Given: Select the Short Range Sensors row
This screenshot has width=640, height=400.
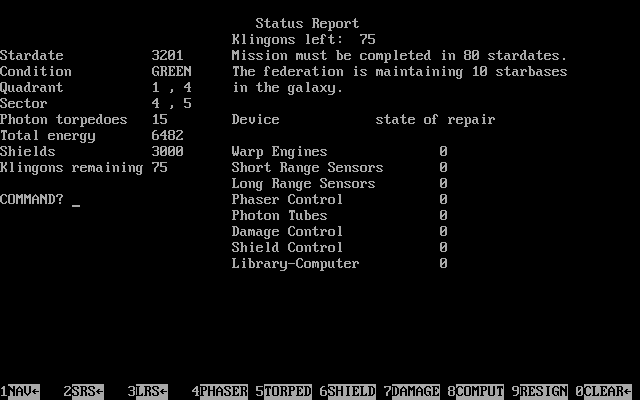Looking at the screenshot, I should click(340, 168).
